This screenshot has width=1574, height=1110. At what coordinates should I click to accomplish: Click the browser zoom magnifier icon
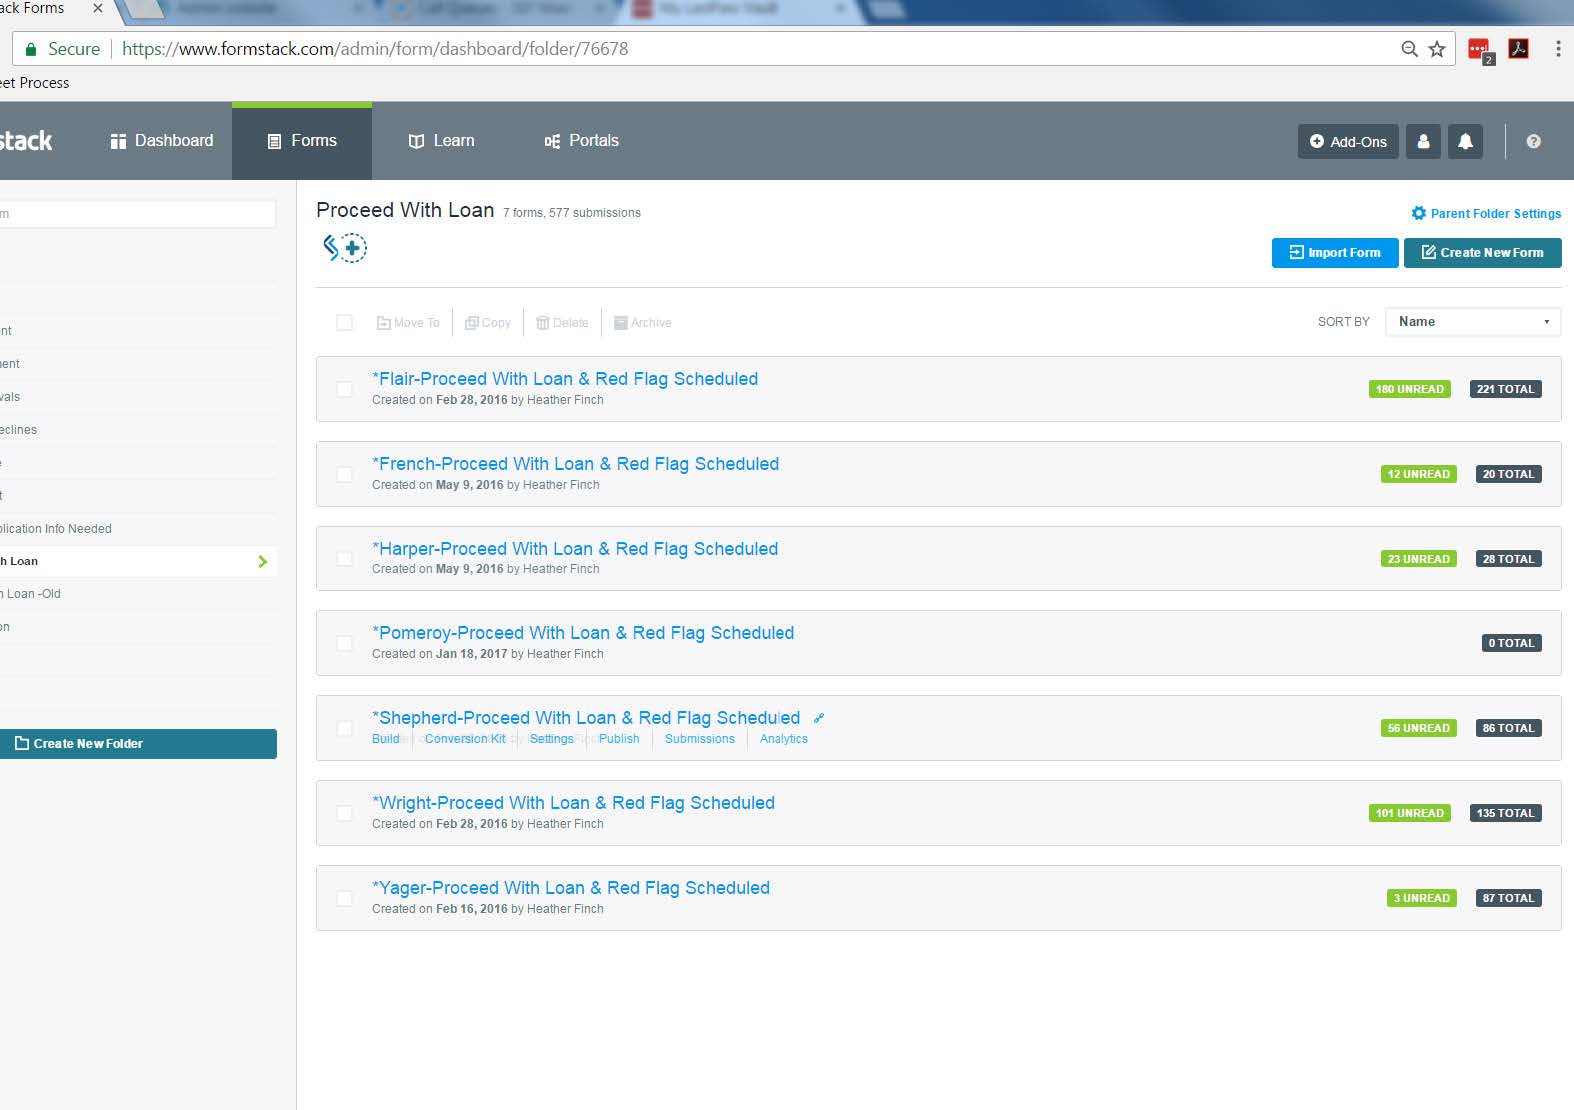coord(1409,49)
